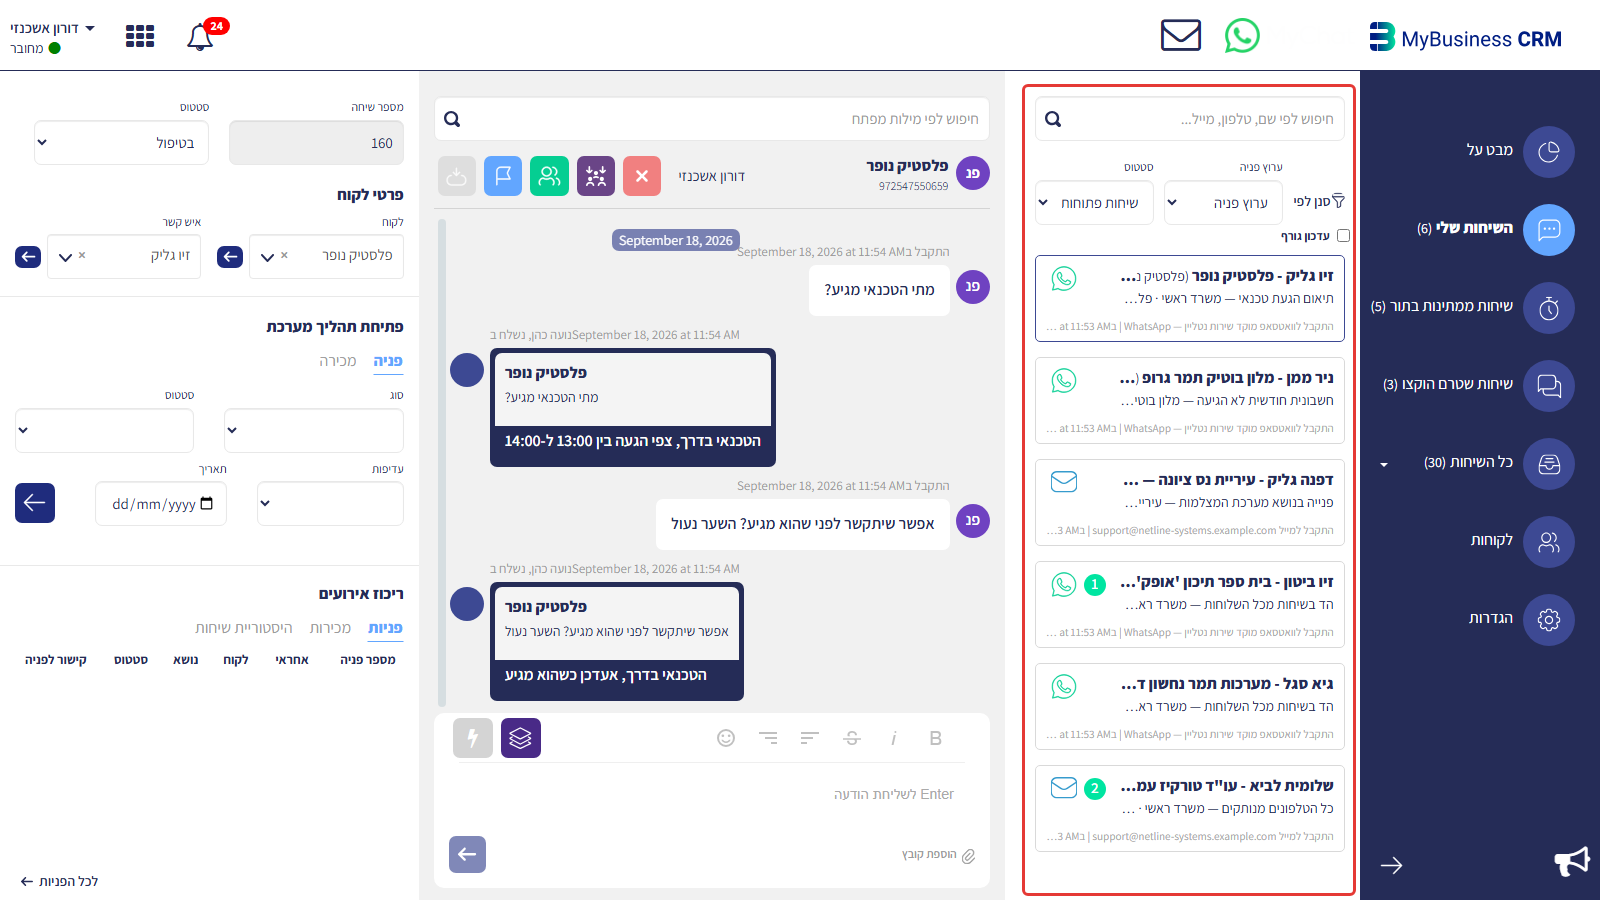Switch to היסטוריית שיחות tab
The width and height of the screenshot is (1600, 900).
244,628
